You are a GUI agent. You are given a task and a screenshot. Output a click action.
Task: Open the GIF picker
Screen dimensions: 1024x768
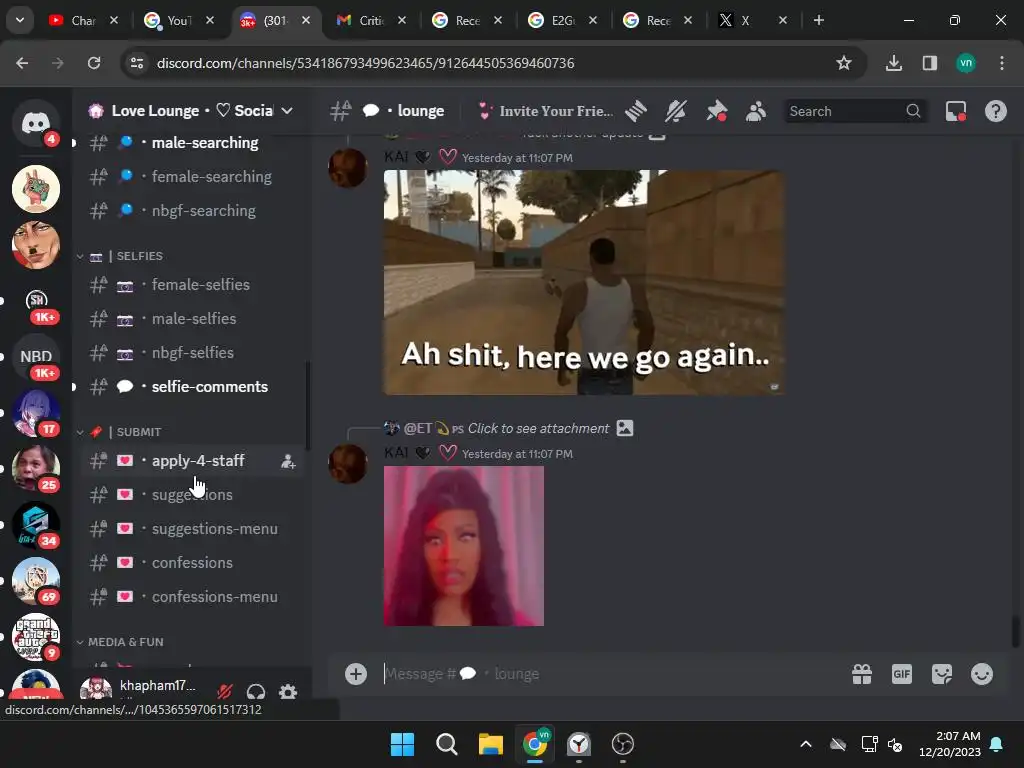coord(902,674)
